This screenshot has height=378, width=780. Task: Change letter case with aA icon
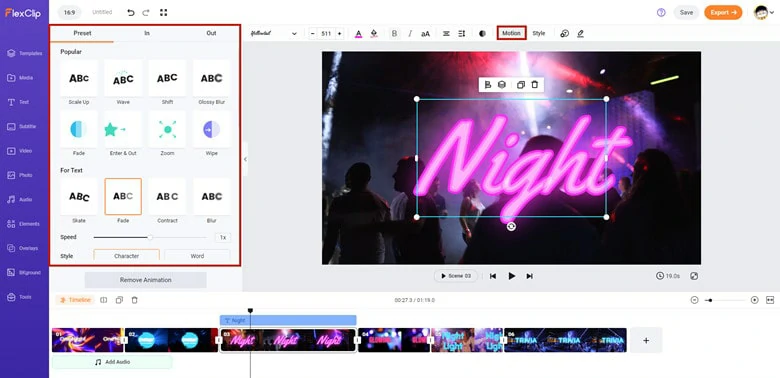point(425,34)
